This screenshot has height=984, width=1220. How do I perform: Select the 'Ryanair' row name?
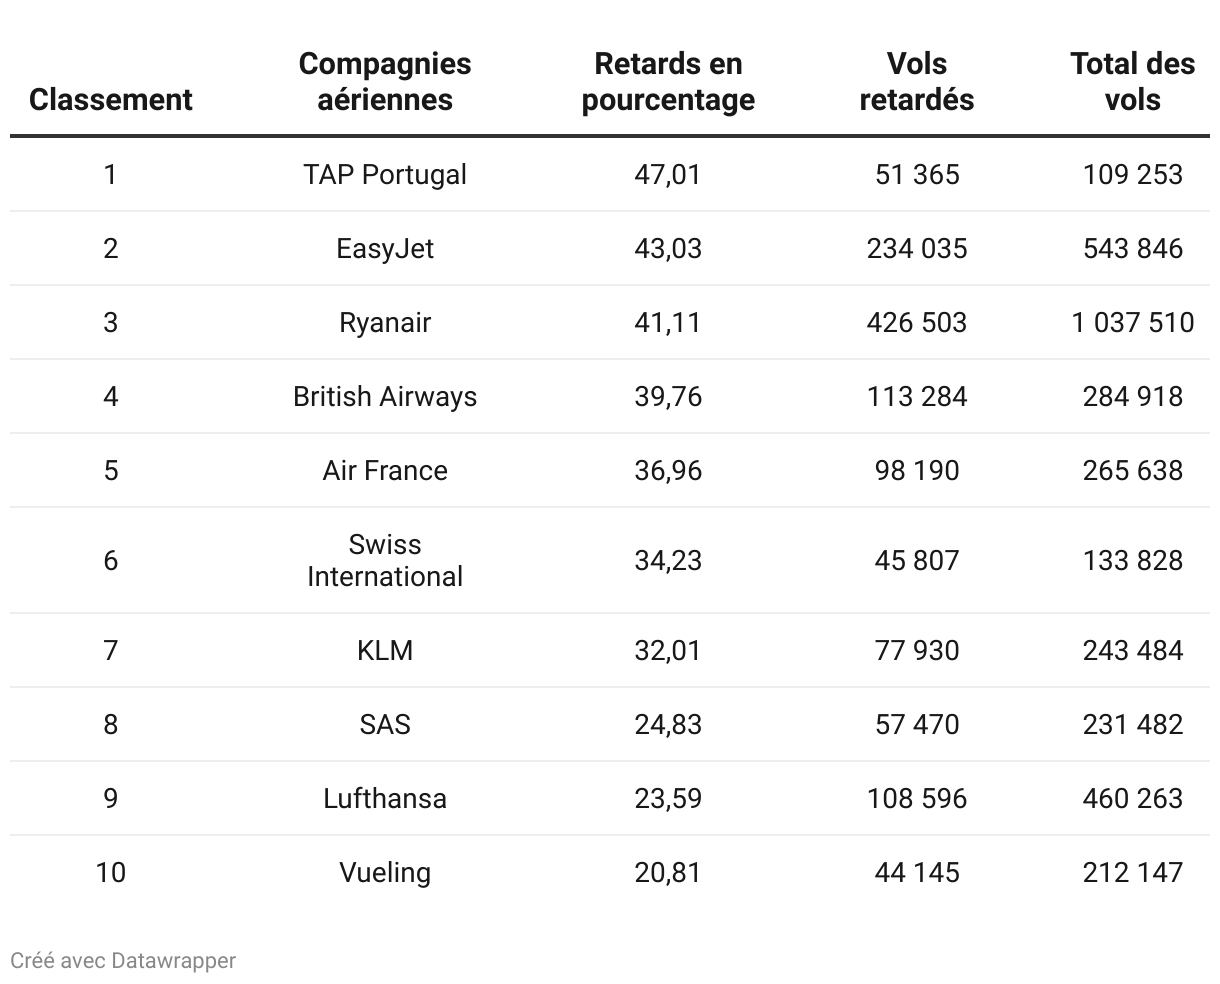(385, 323)
